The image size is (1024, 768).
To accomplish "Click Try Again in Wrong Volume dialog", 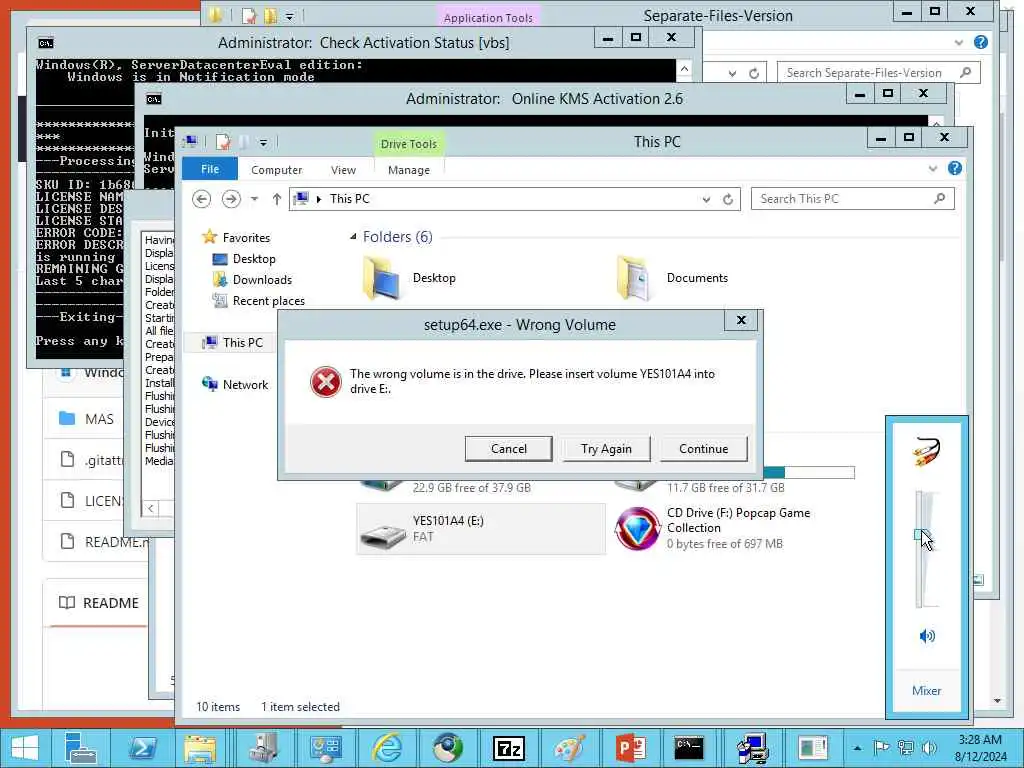I will (x=606, y=449).
